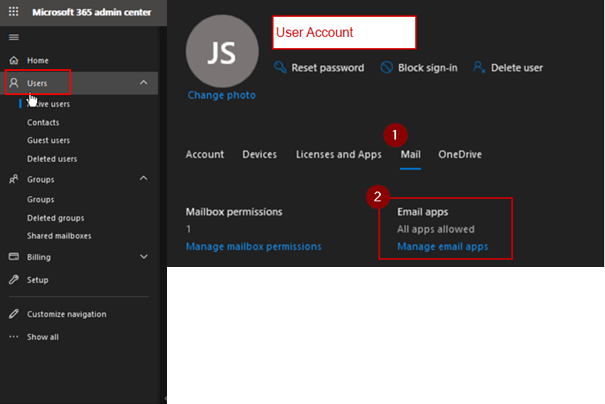The image size is (605, 404).
Task: Open the app launcher grid icon
Action: point(14,12)
